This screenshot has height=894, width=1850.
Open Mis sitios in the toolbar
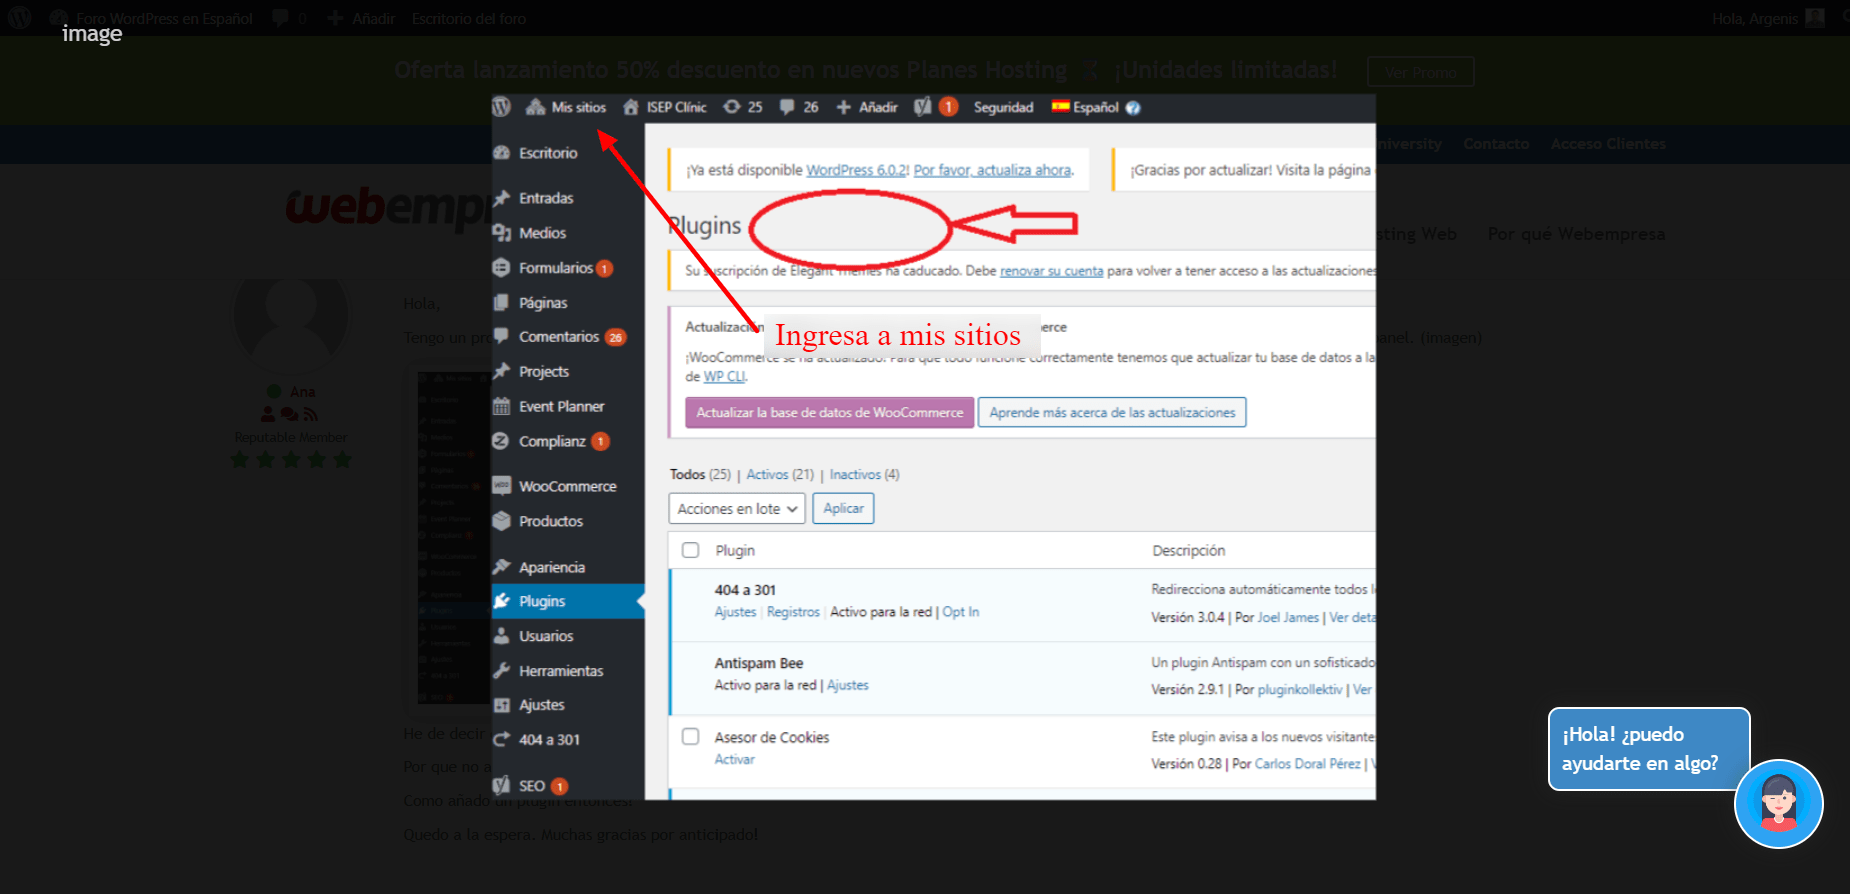(579, 107)
